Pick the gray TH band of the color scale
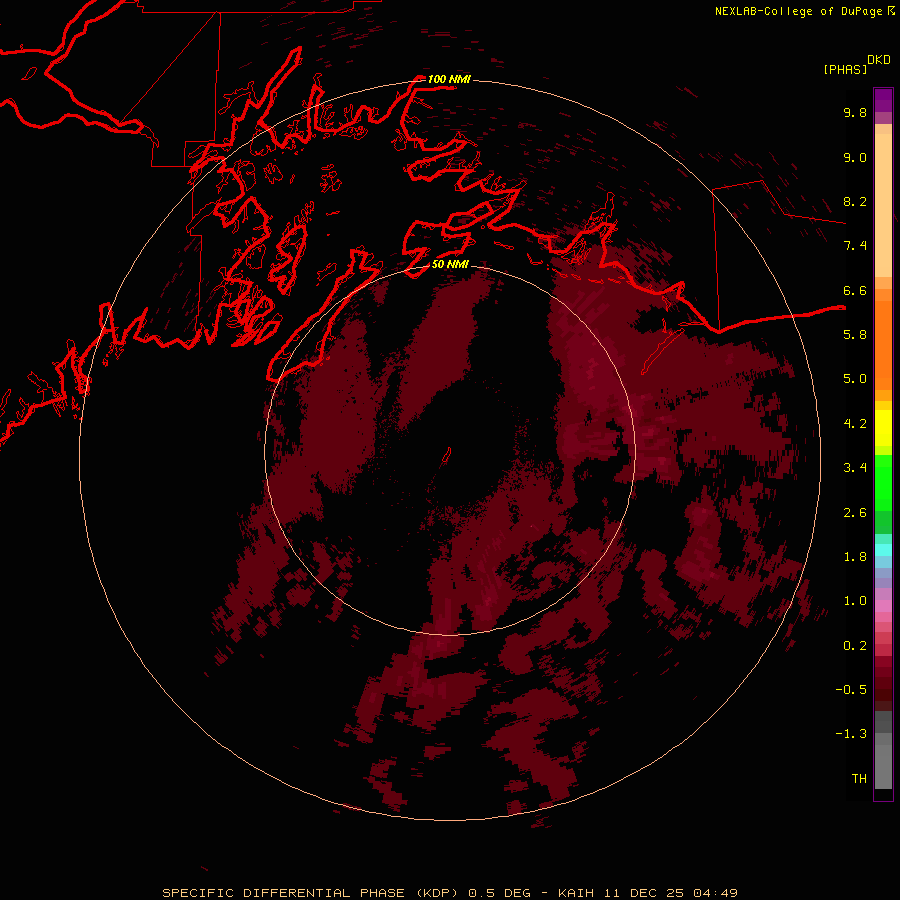Viewport: 900px width, 900px height. tap(883, 766)
